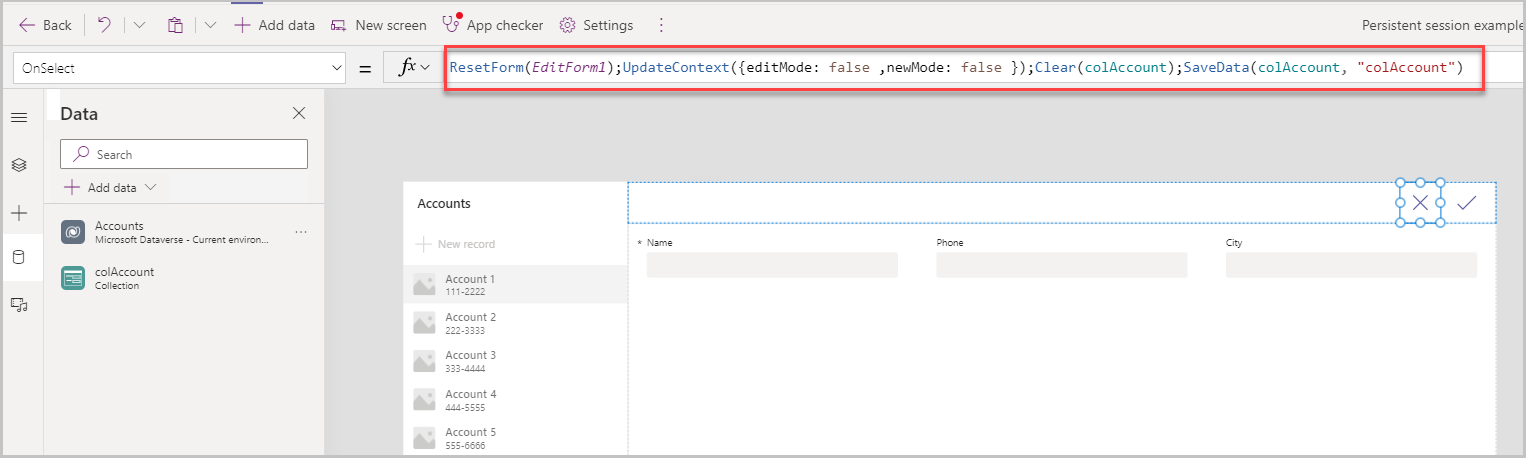The image size is (1526, 458).
Task: Click the Account 3 image thumbnail
Action: coord(424,361)
